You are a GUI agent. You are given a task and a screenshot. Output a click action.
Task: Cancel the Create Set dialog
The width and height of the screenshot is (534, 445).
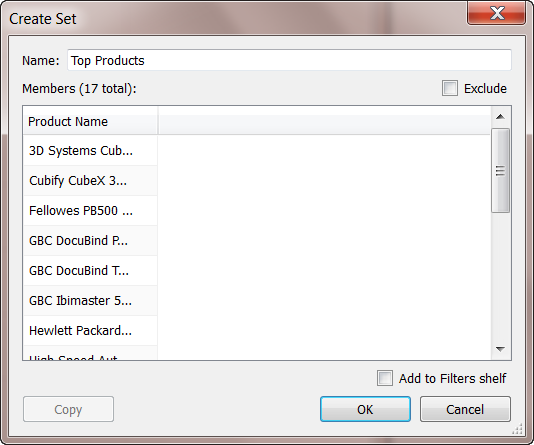465,409
